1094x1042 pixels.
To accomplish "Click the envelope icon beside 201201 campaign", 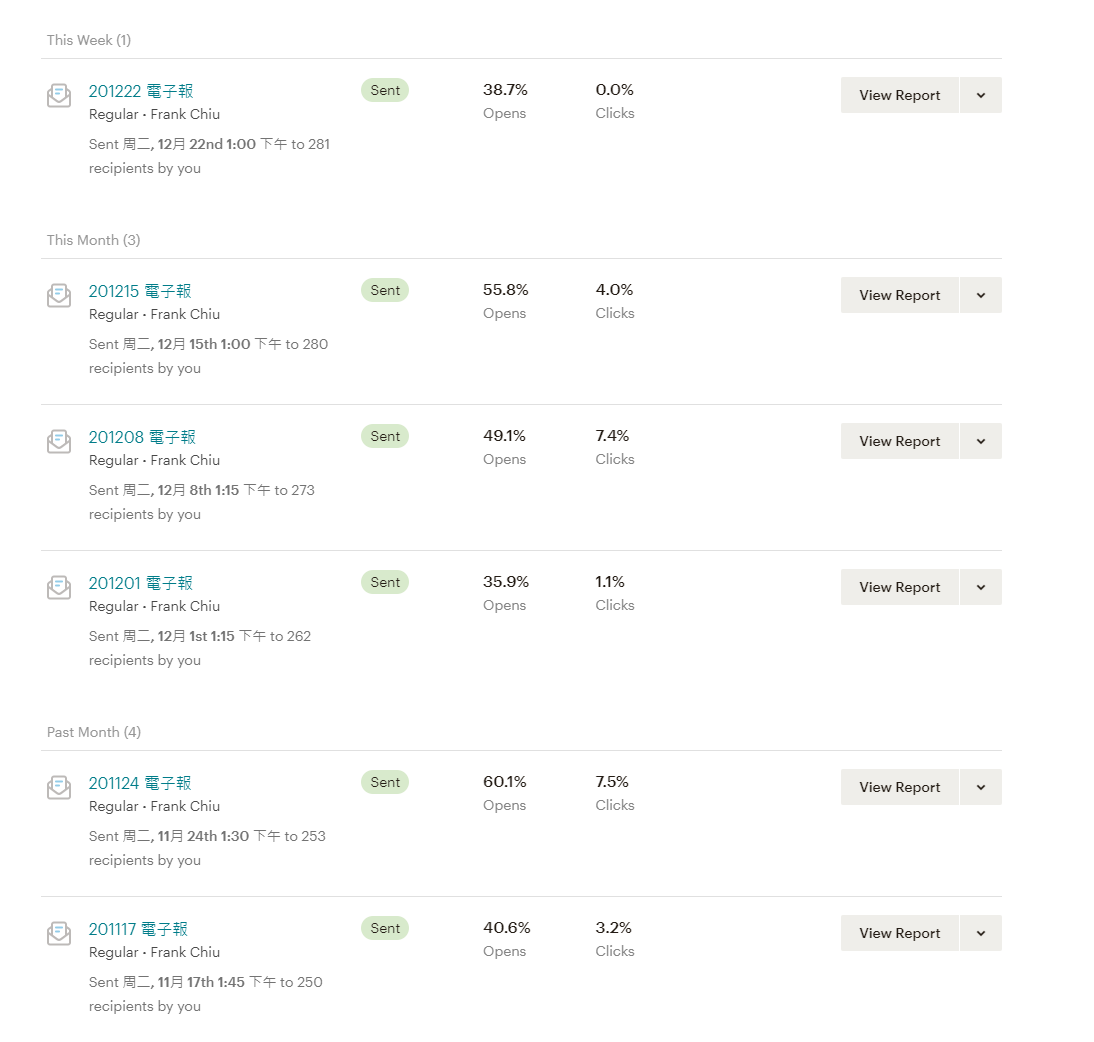I will tap(59, 587).
